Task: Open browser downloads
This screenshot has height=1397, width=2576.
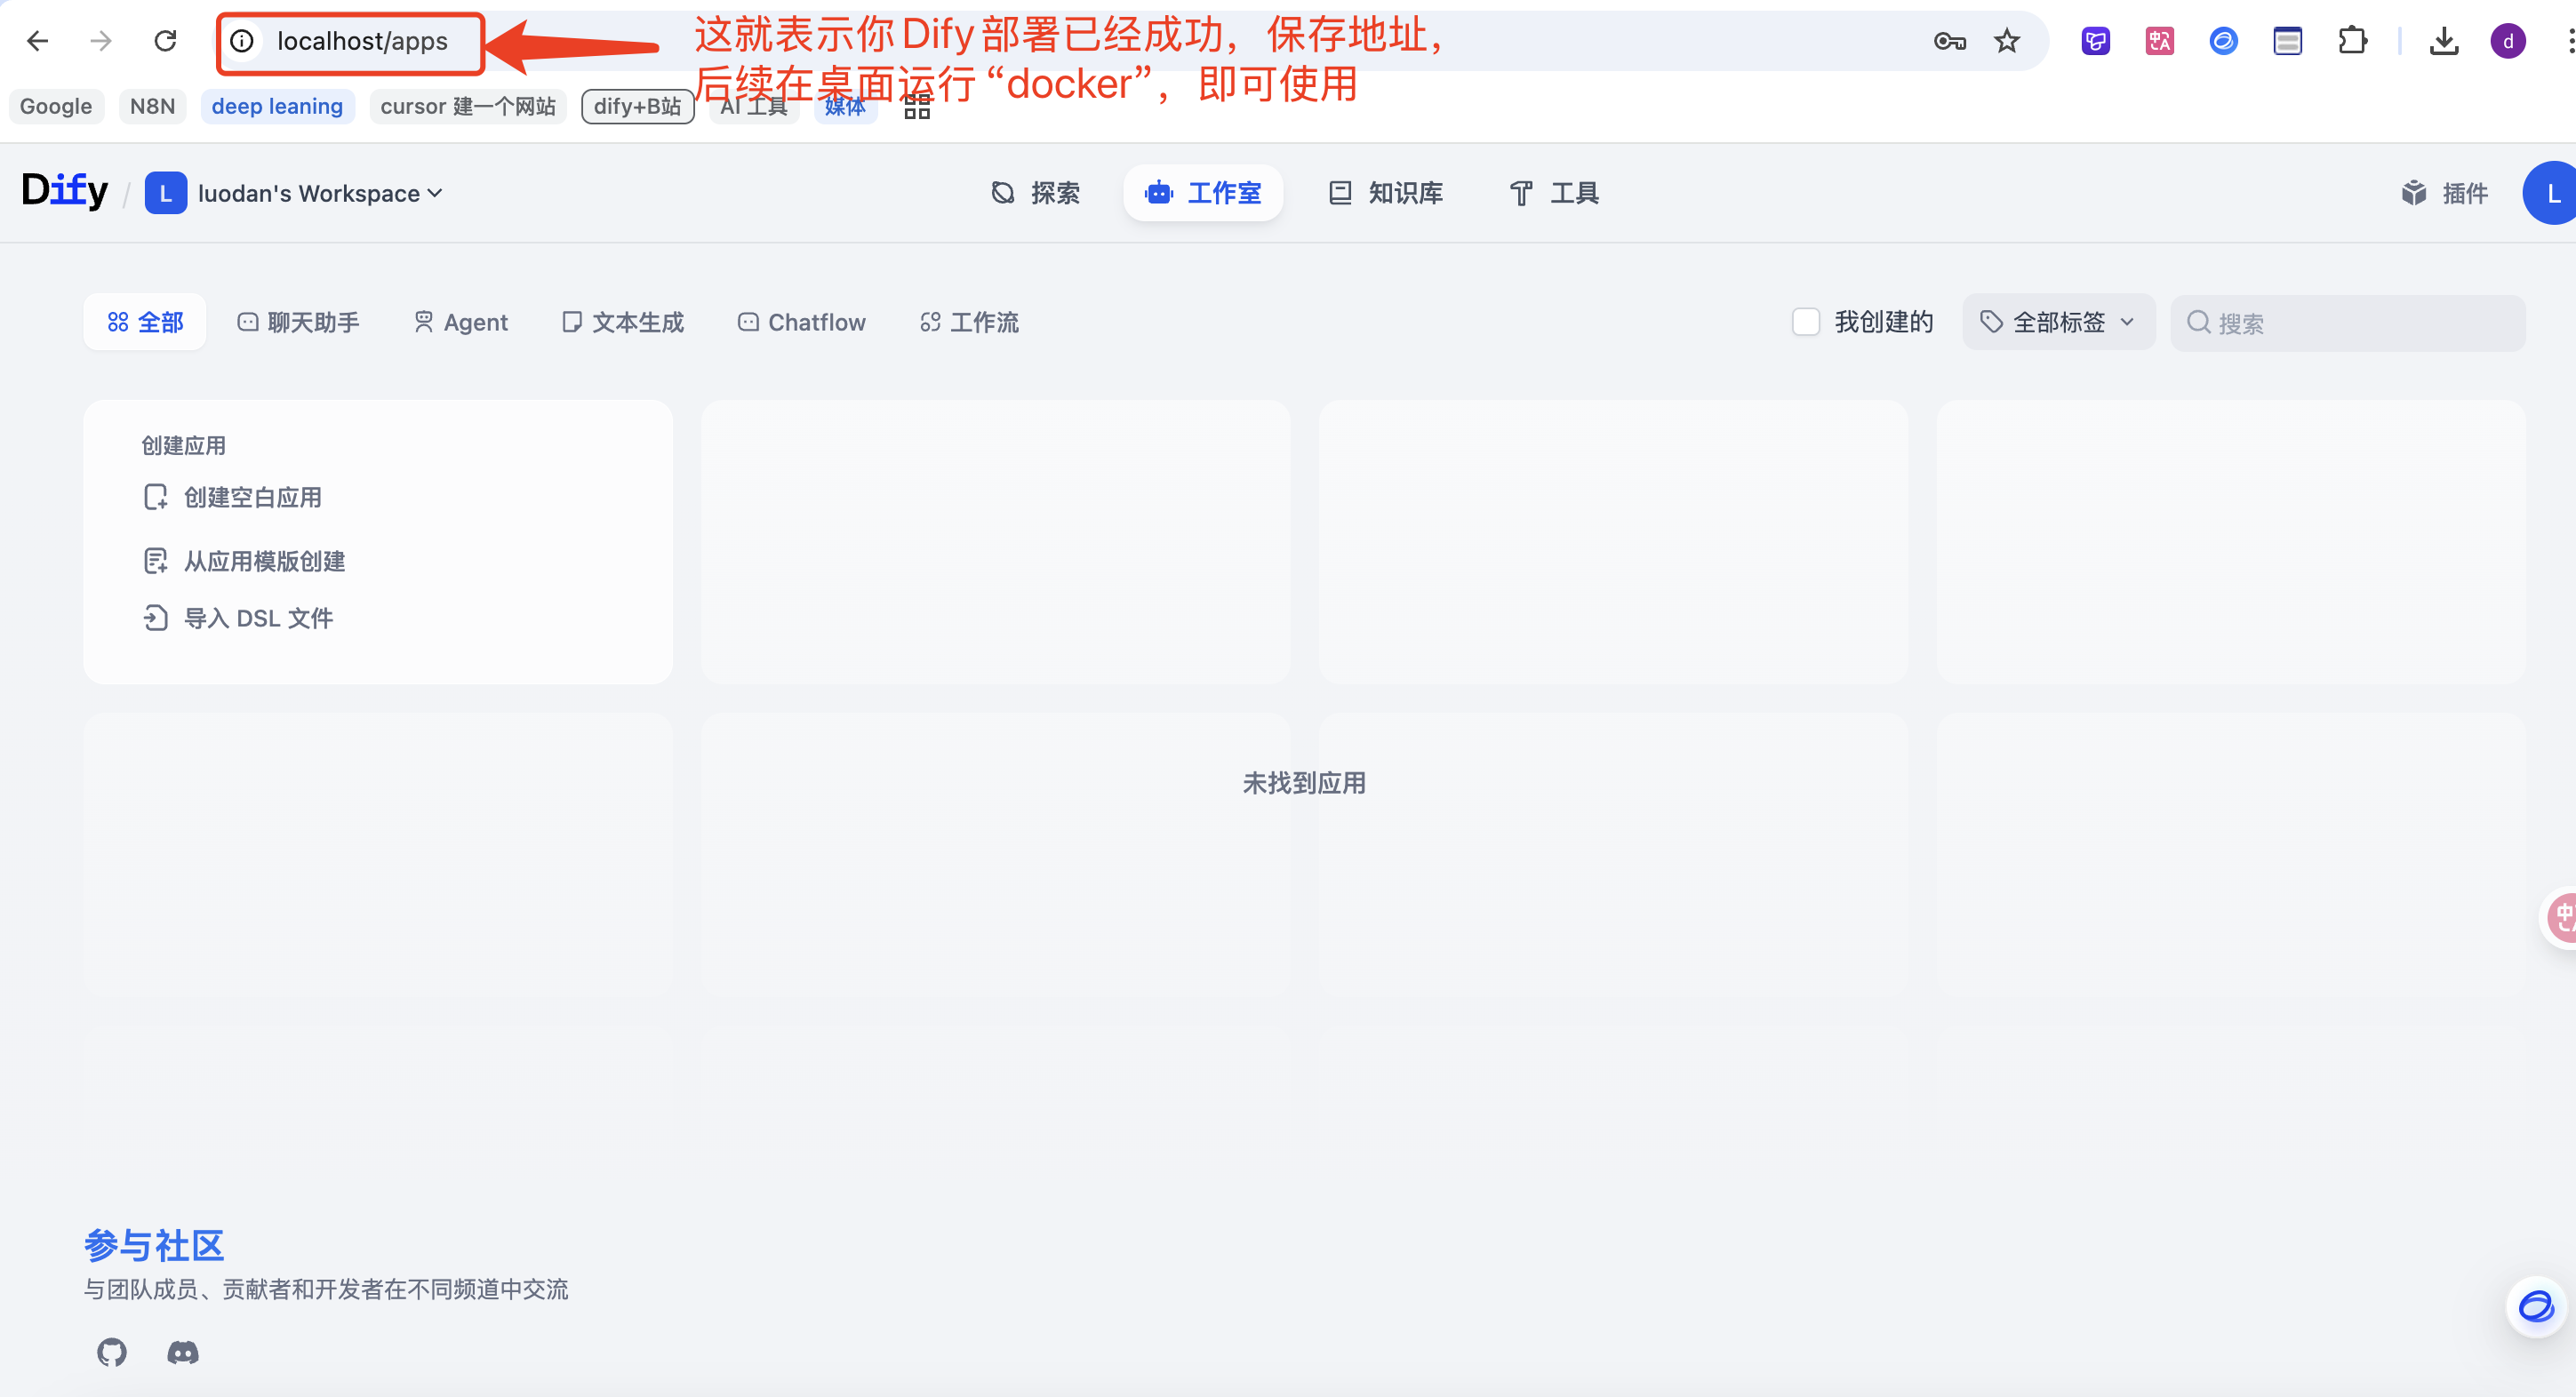Action: 2444,41
